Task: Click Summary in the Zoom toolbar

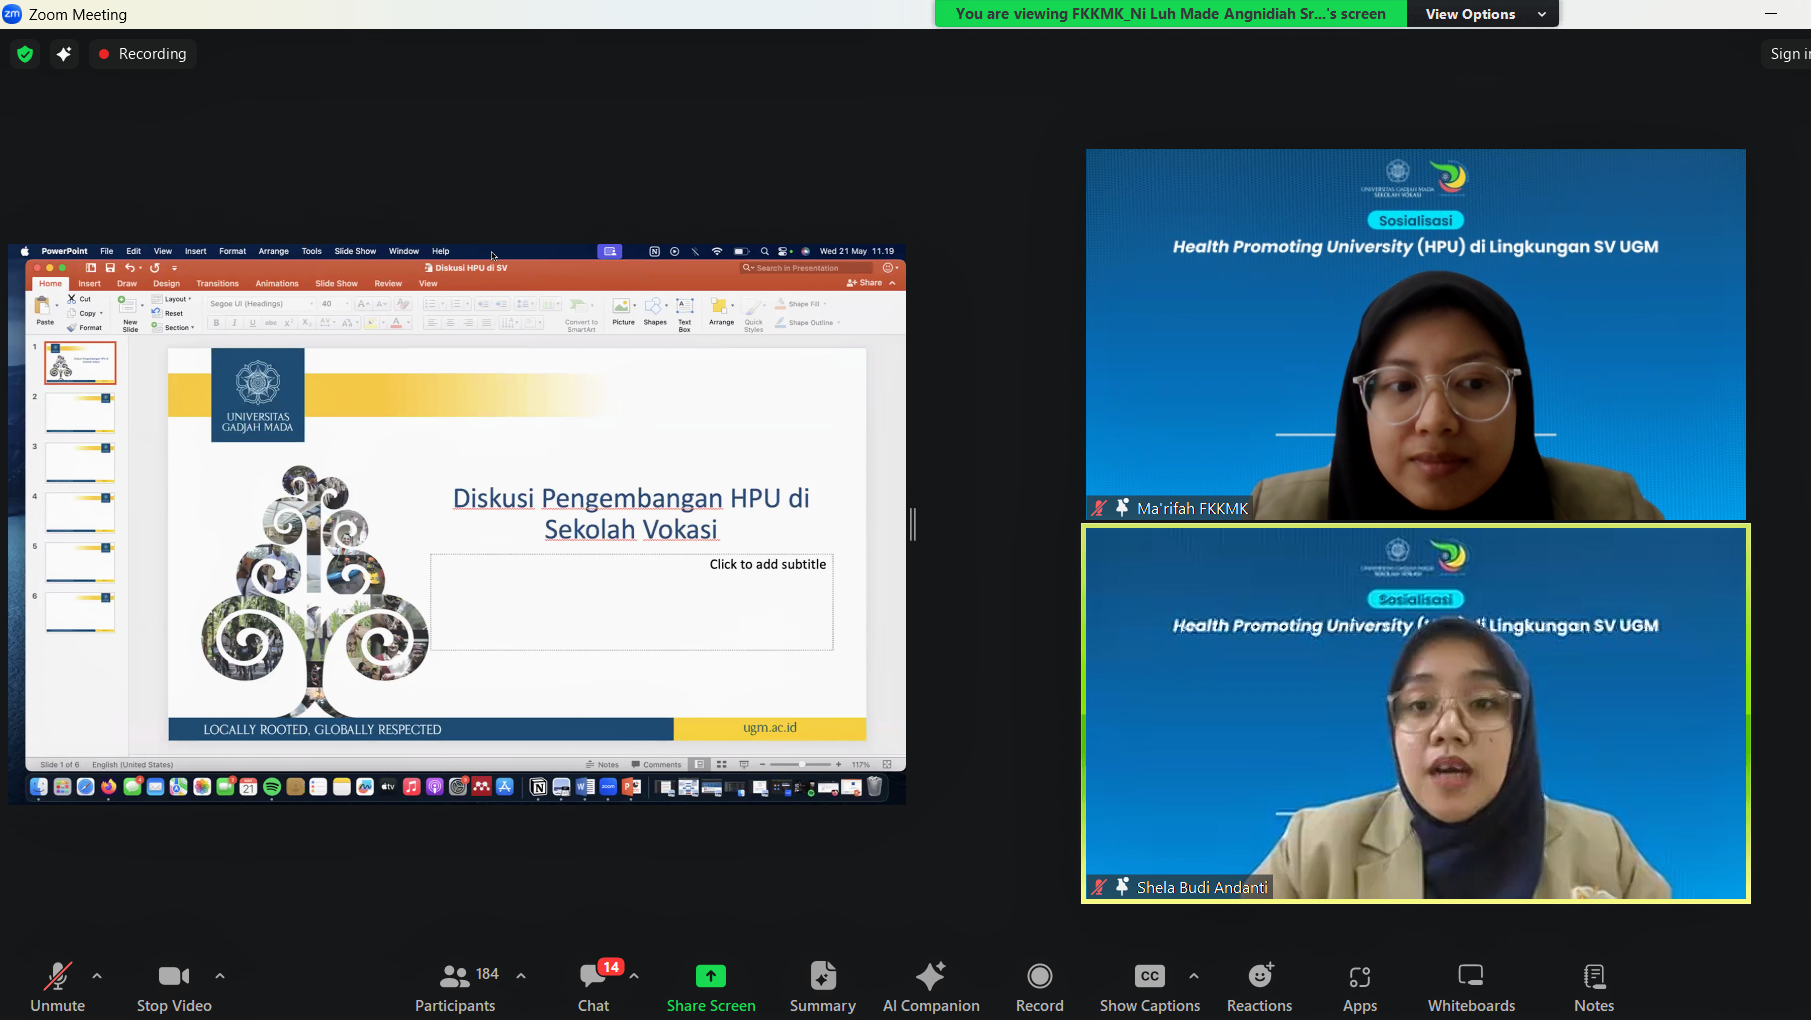Action: [821, 985]
